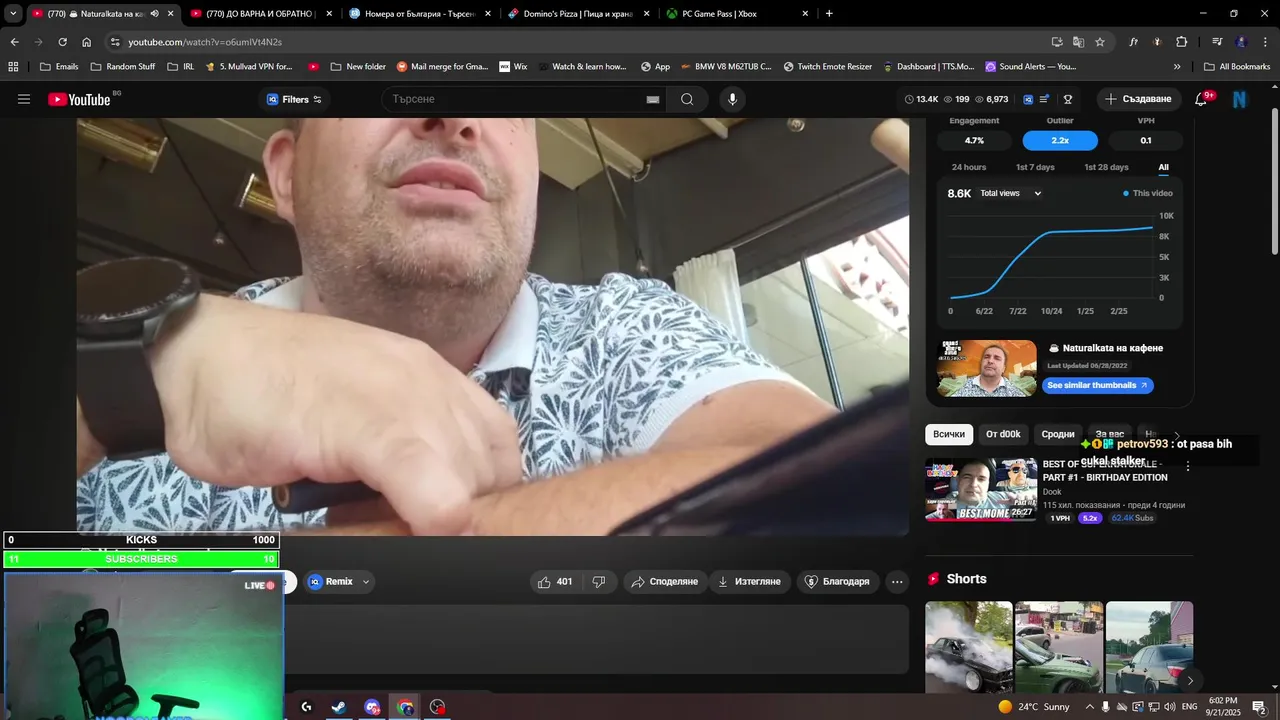The height and width of the screenshot is (720, 1280).
Task: Select the 24 hours range
Action: [x=968, y=167]
